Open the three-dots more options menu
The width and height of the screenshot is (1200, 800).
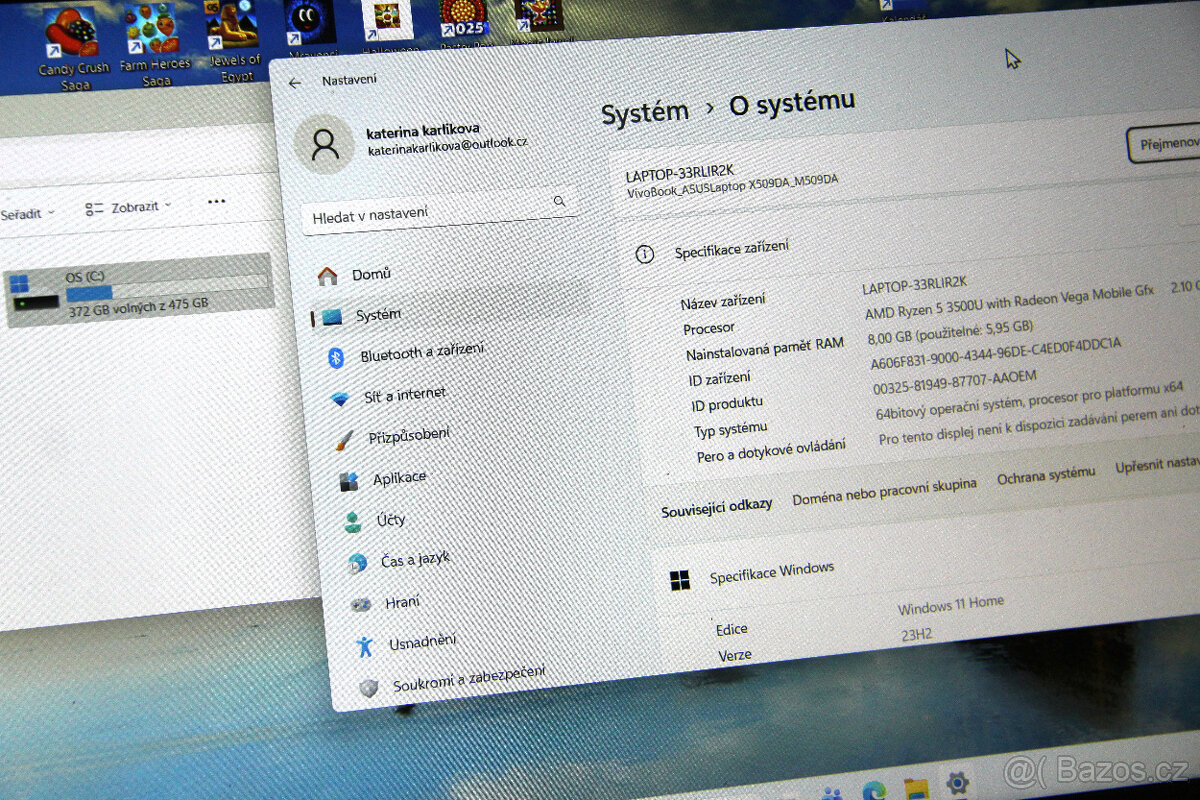[x=216, y=201]
